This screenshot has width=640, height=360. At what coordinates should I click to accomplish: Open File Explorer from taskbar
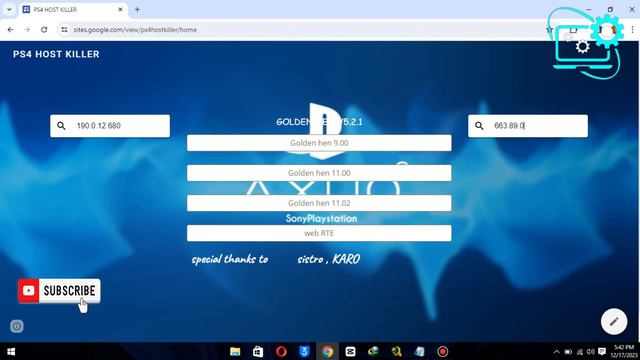coord(235,351)
